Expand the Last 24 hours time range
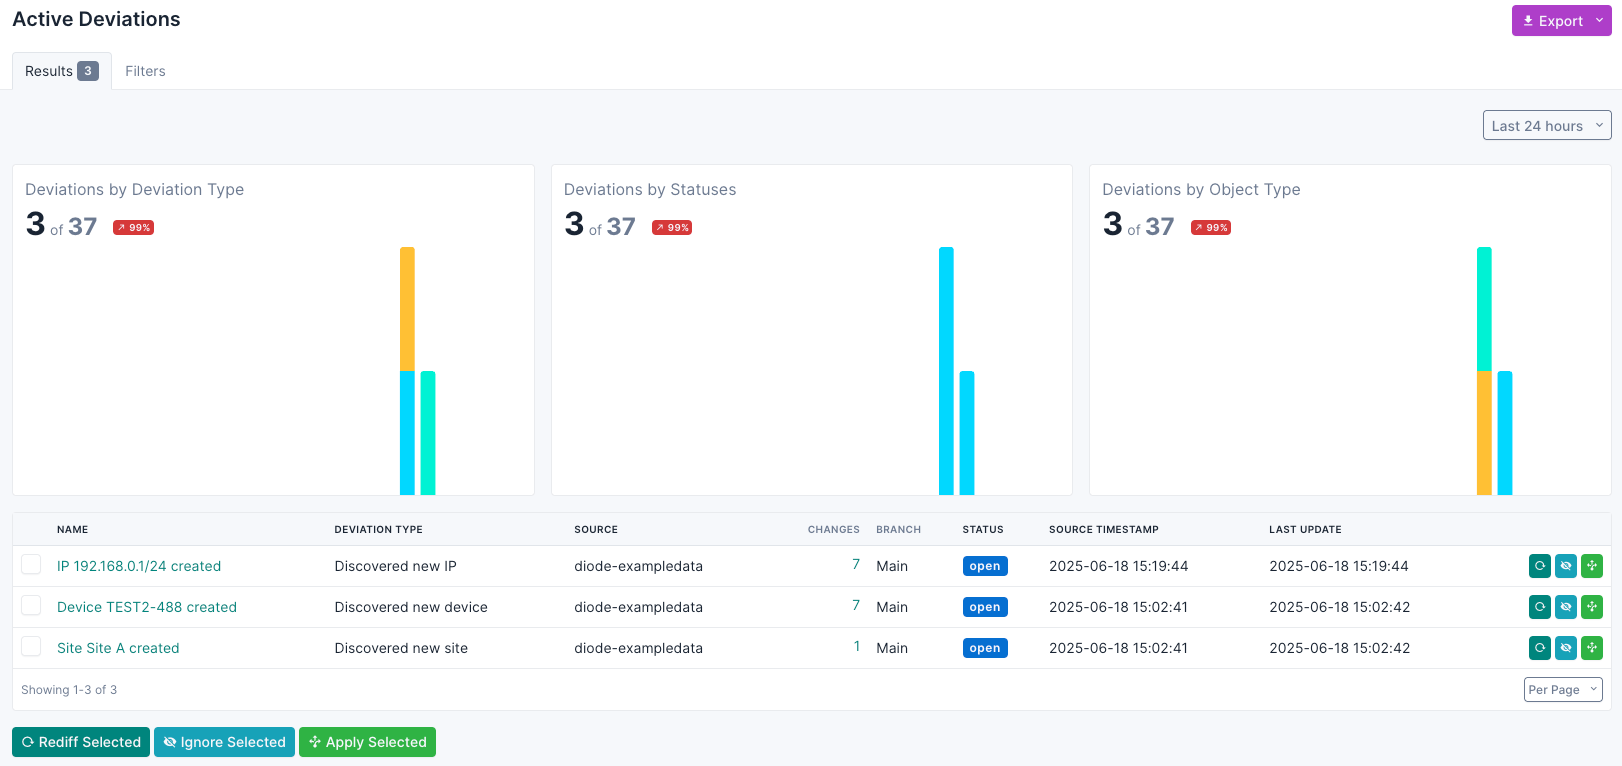Image resolution: width=1622 pixels, height=766 pixels. pos(1546,126)
